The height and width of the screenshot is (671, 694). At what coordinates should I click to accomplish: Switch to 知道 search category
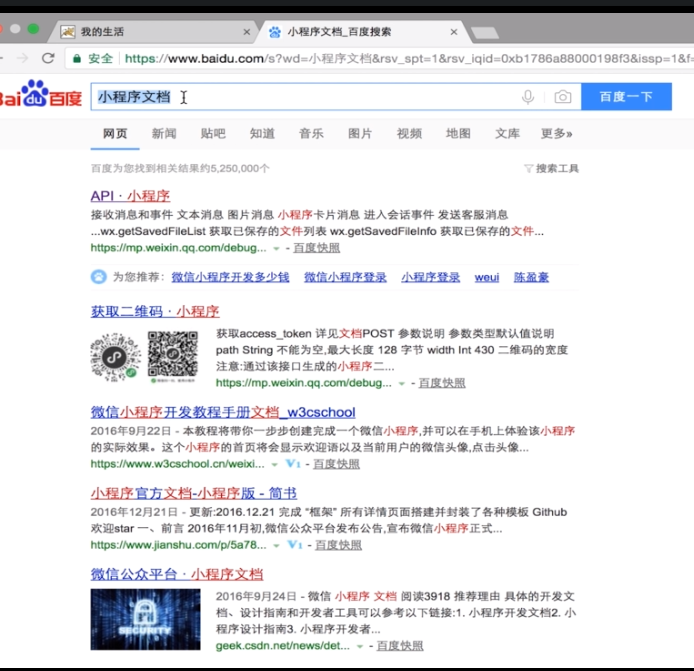[262, 133]
